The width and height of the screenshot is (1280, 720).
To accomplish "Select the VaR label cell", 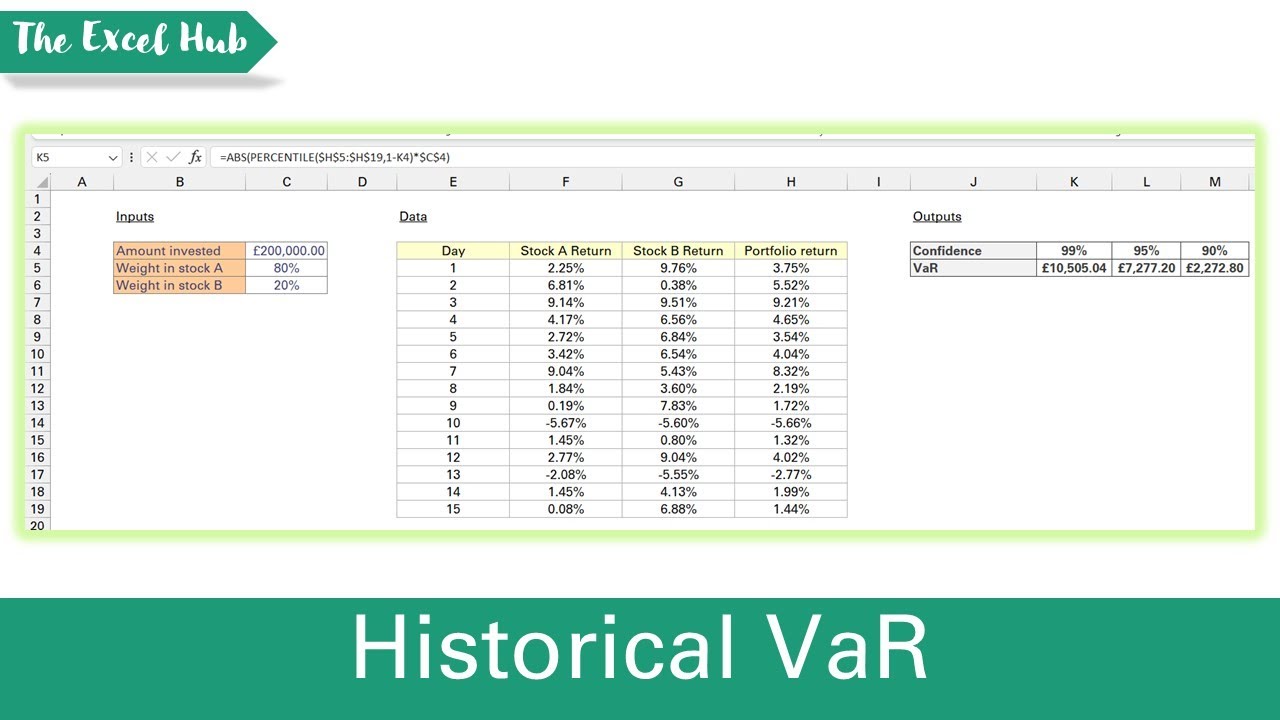I will 973,268.
